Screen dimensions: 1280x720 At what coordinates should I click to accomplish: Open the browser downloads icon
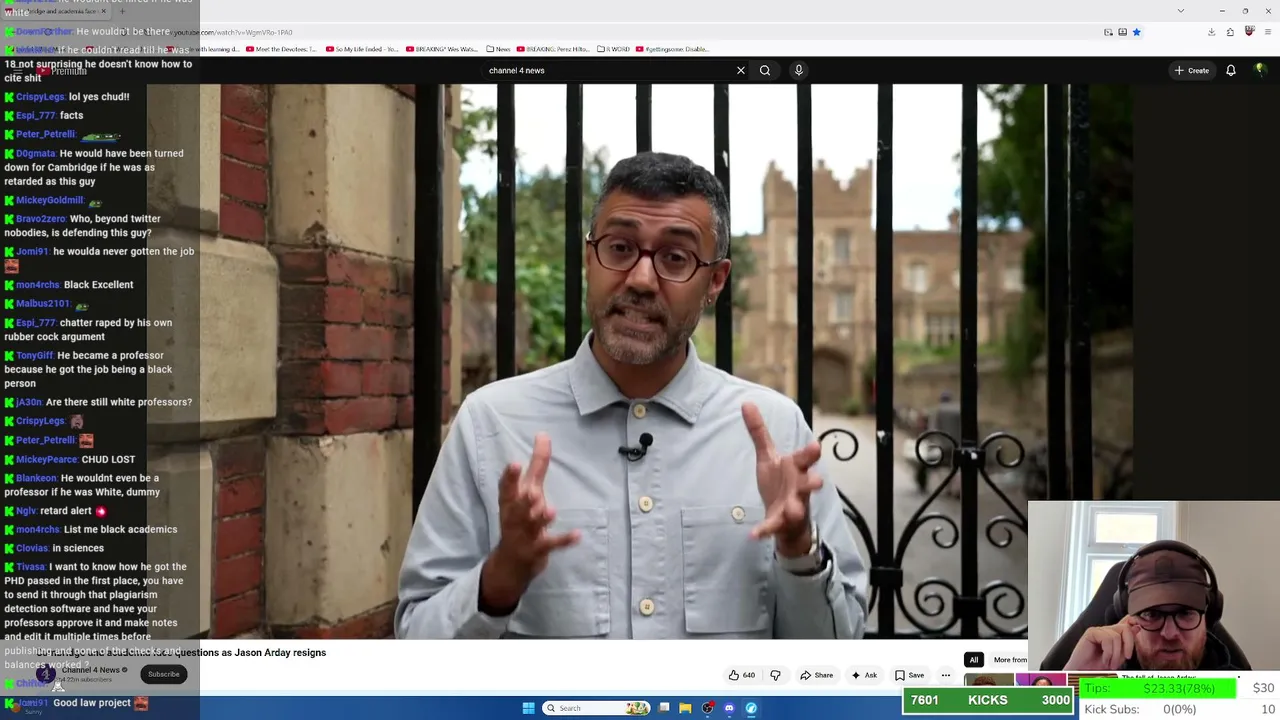(x=1211, y=32)
